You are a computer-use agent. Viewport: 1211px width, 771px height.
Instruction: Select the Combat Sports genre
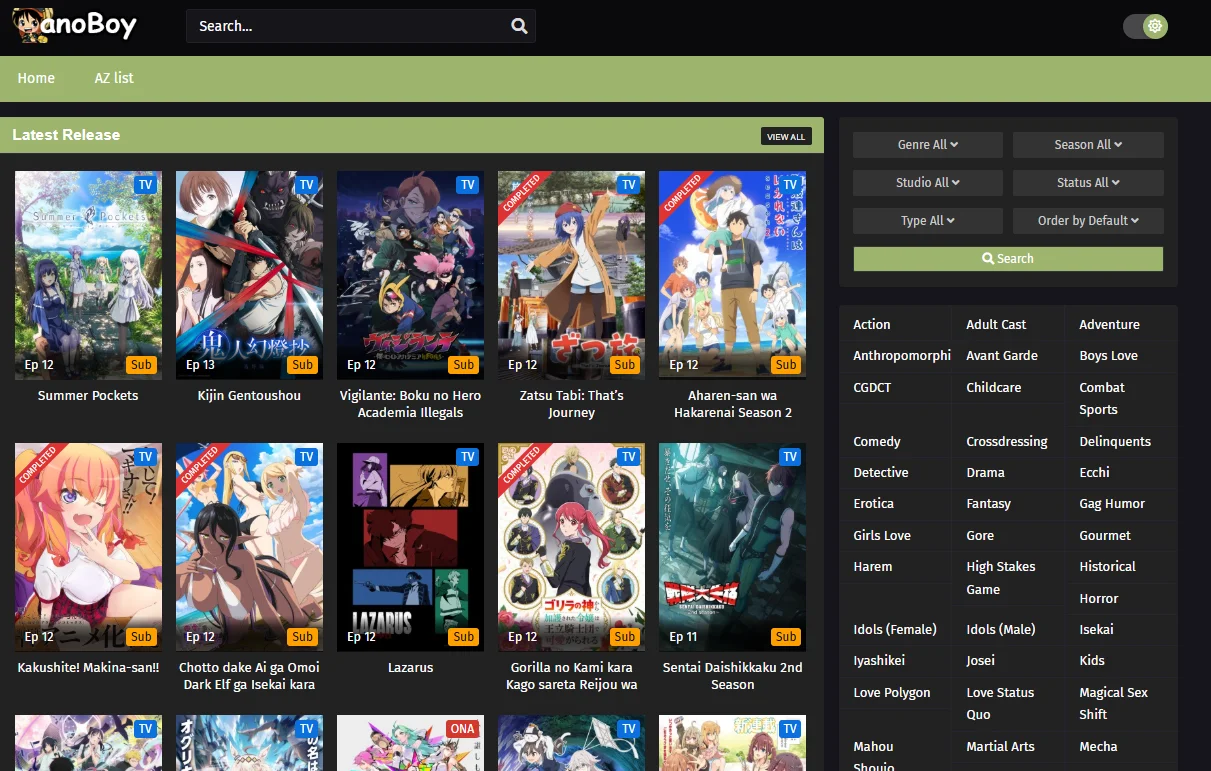1102,399
